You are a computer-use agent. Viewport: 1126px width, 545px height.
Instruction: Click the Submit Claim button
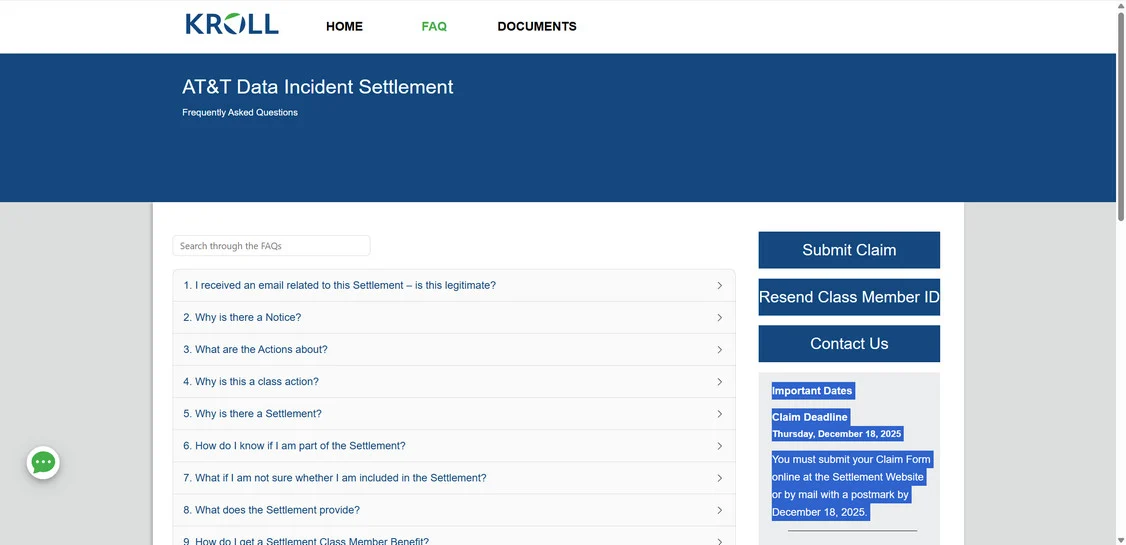tap(849, 250)
